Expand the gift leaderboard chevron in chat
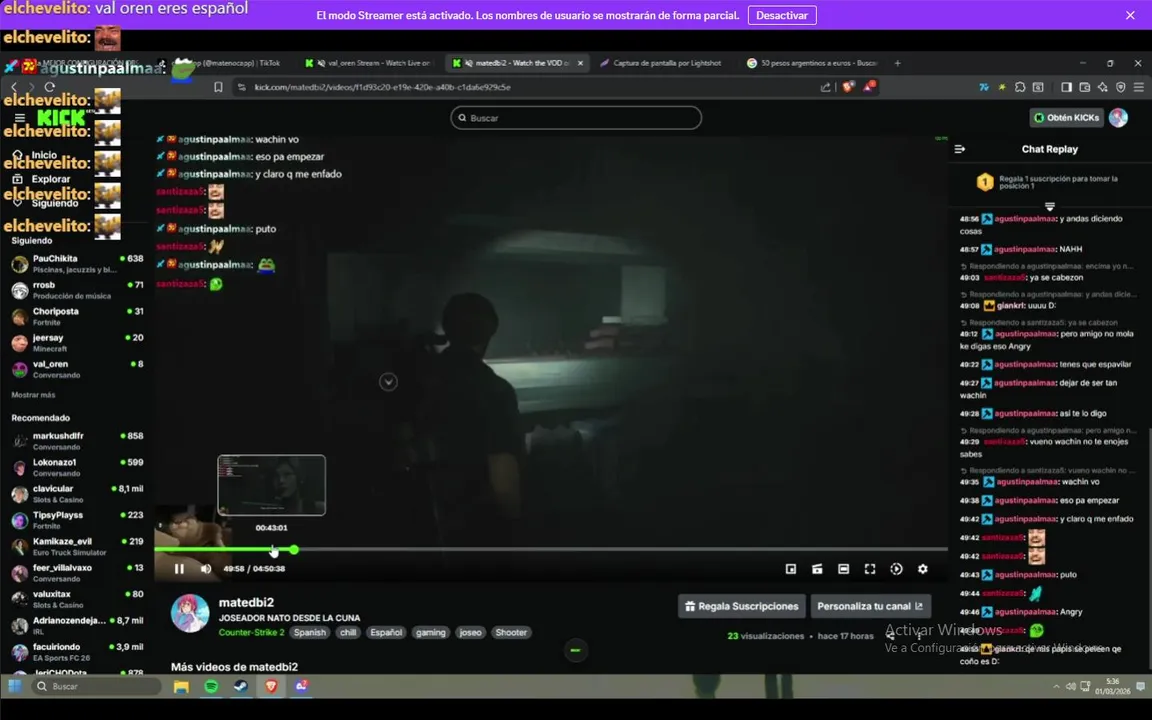 (x=1050, y=206)
